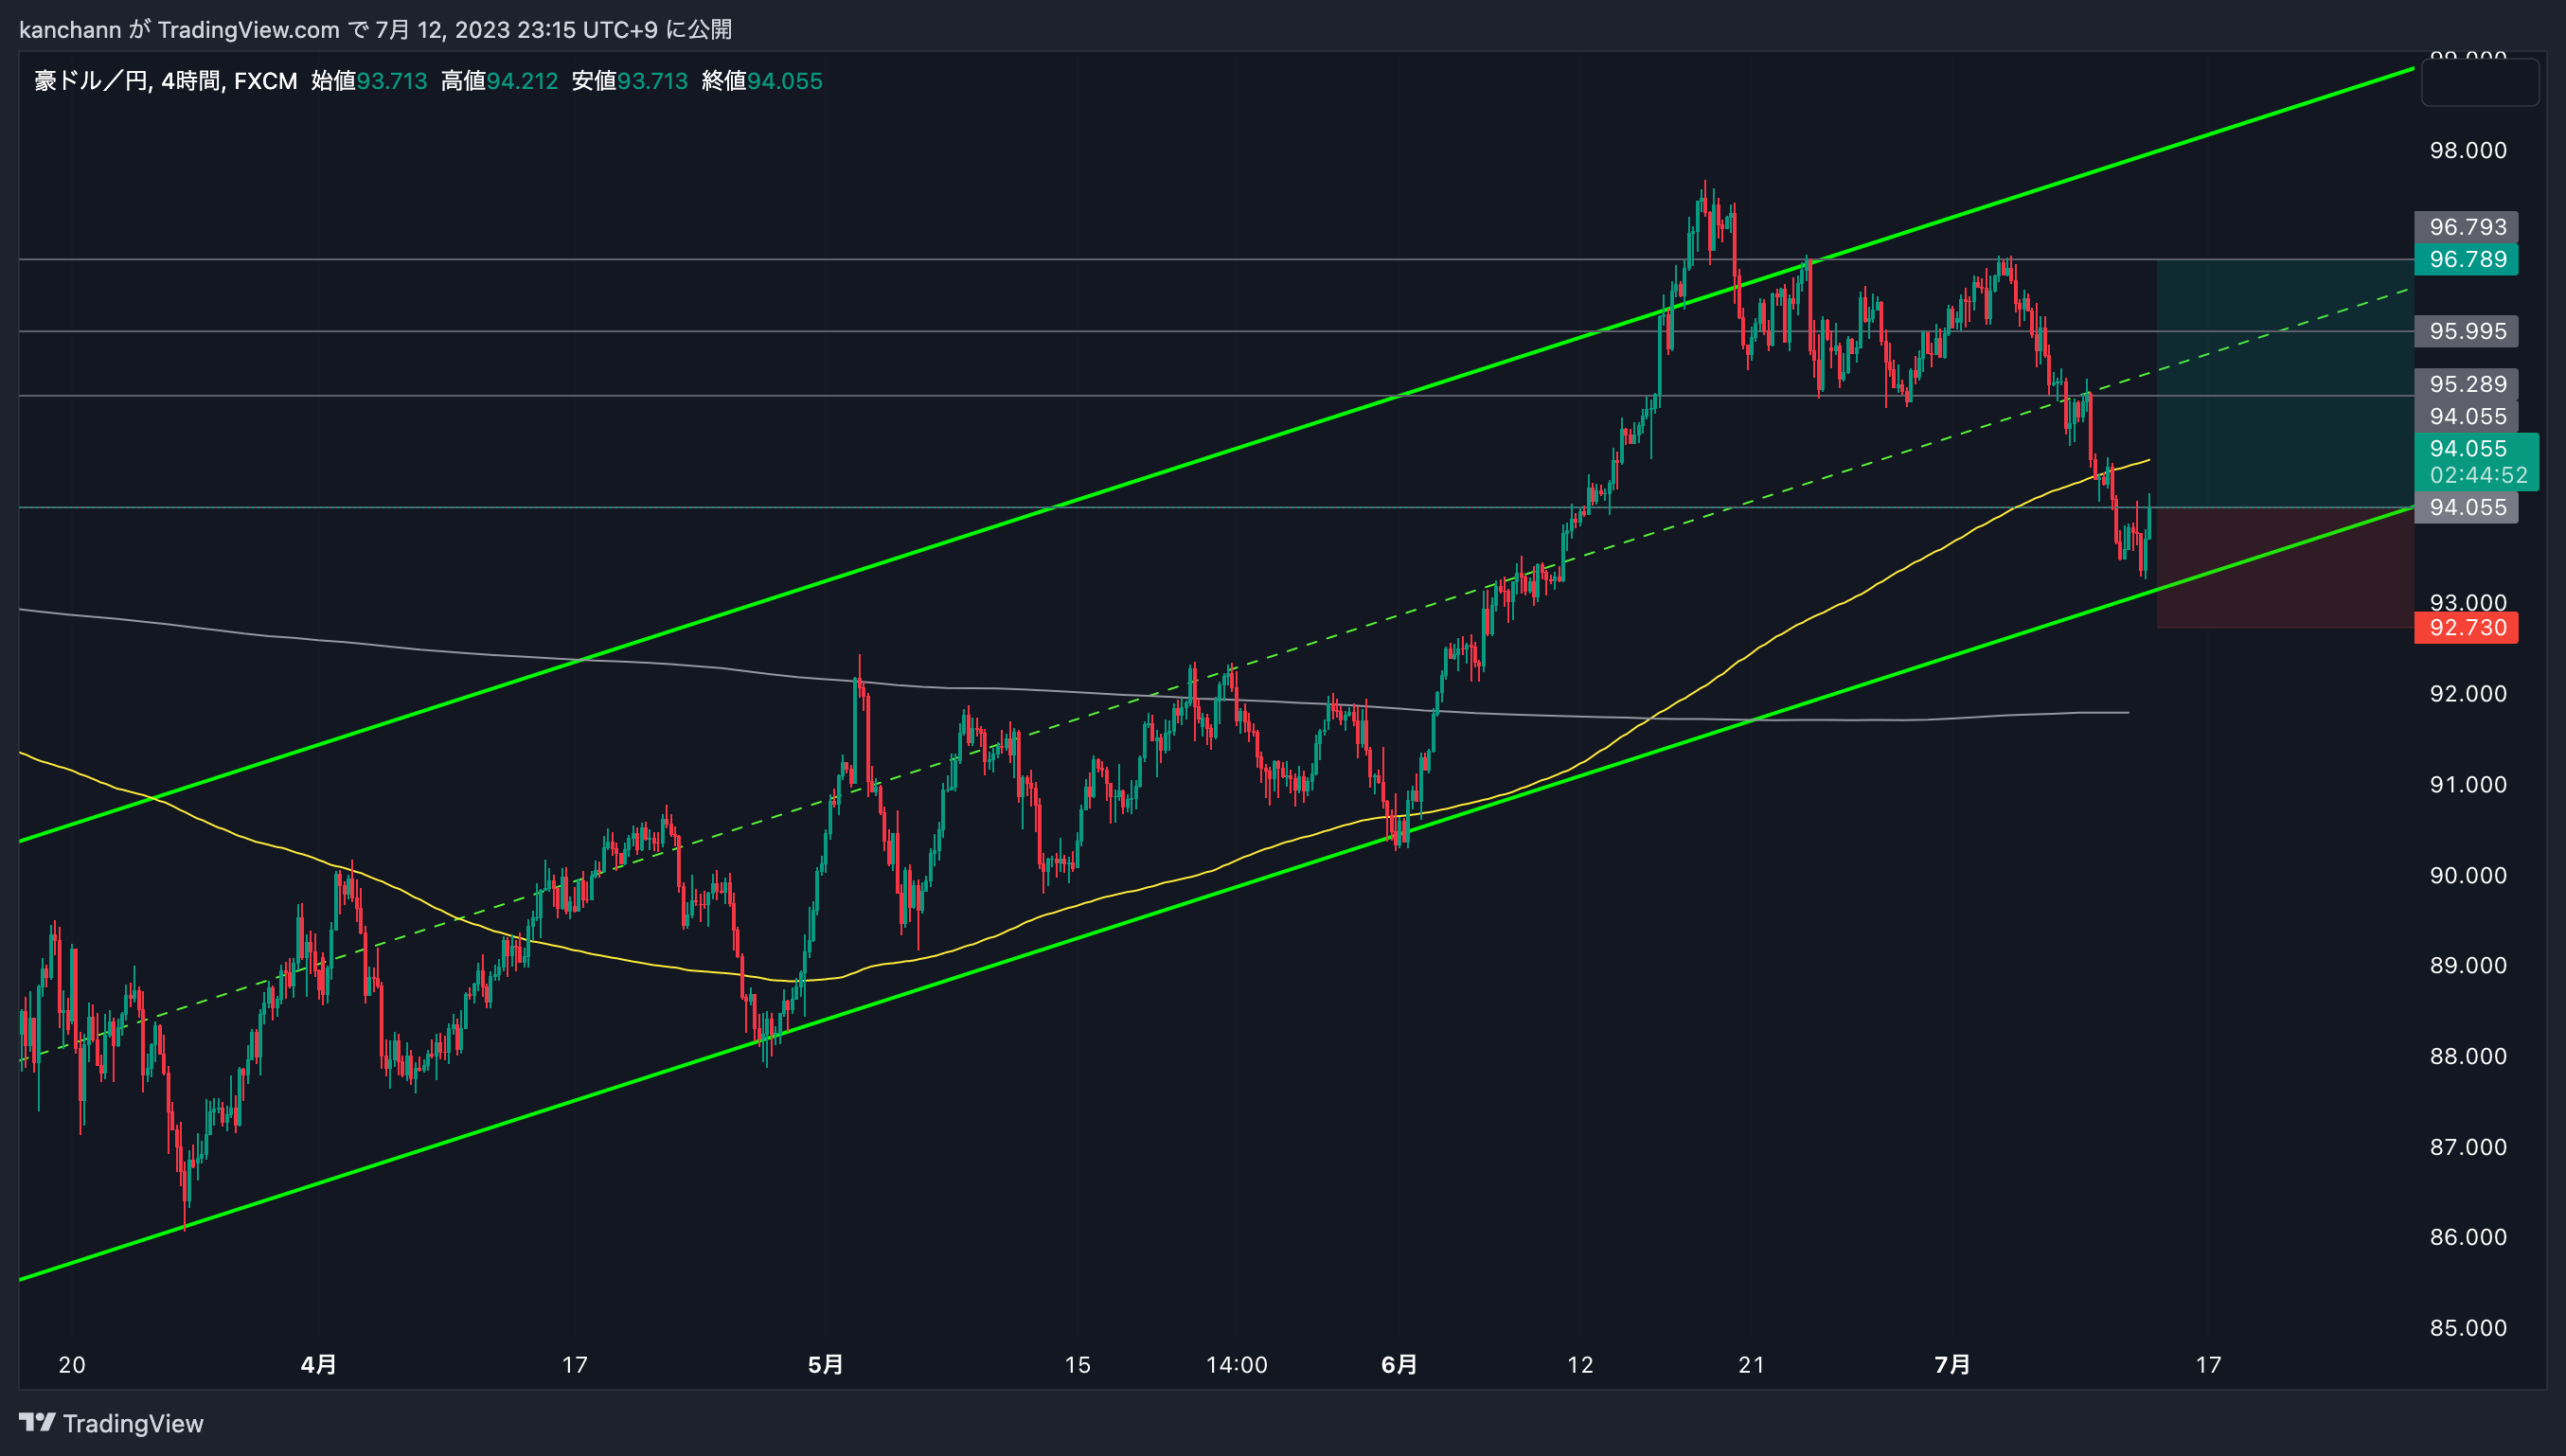The width and height of the screenshot is (2566, 1456).
Task: Click the 92.000 price axis label
Action: pyautogui.click(x=2468, y=694)
